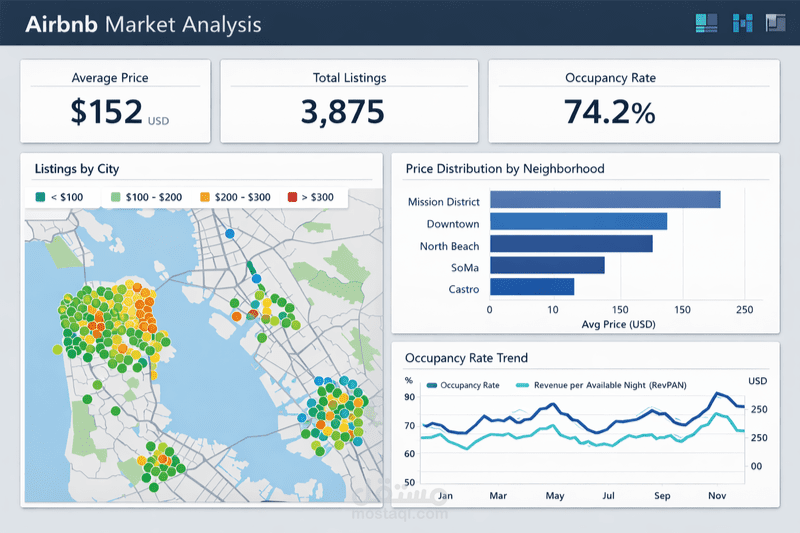Click the '> $300' legend text

(x=317, y=197)
